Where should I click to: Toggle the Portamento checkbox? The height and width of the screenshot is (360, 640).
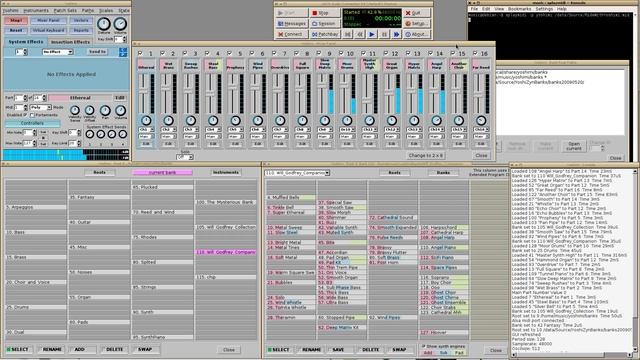[x=32, y=115]
